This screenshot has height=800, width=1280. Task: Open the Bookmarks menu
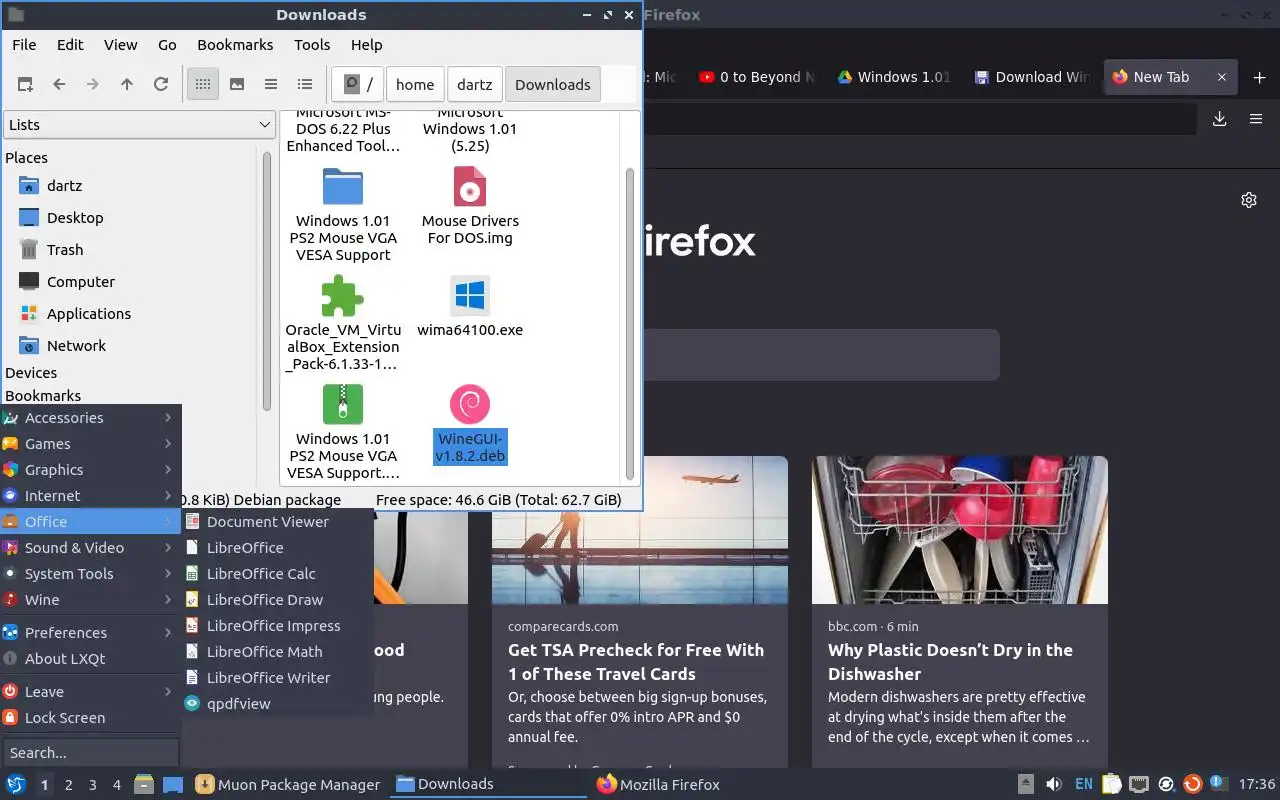tap(235, 45)
